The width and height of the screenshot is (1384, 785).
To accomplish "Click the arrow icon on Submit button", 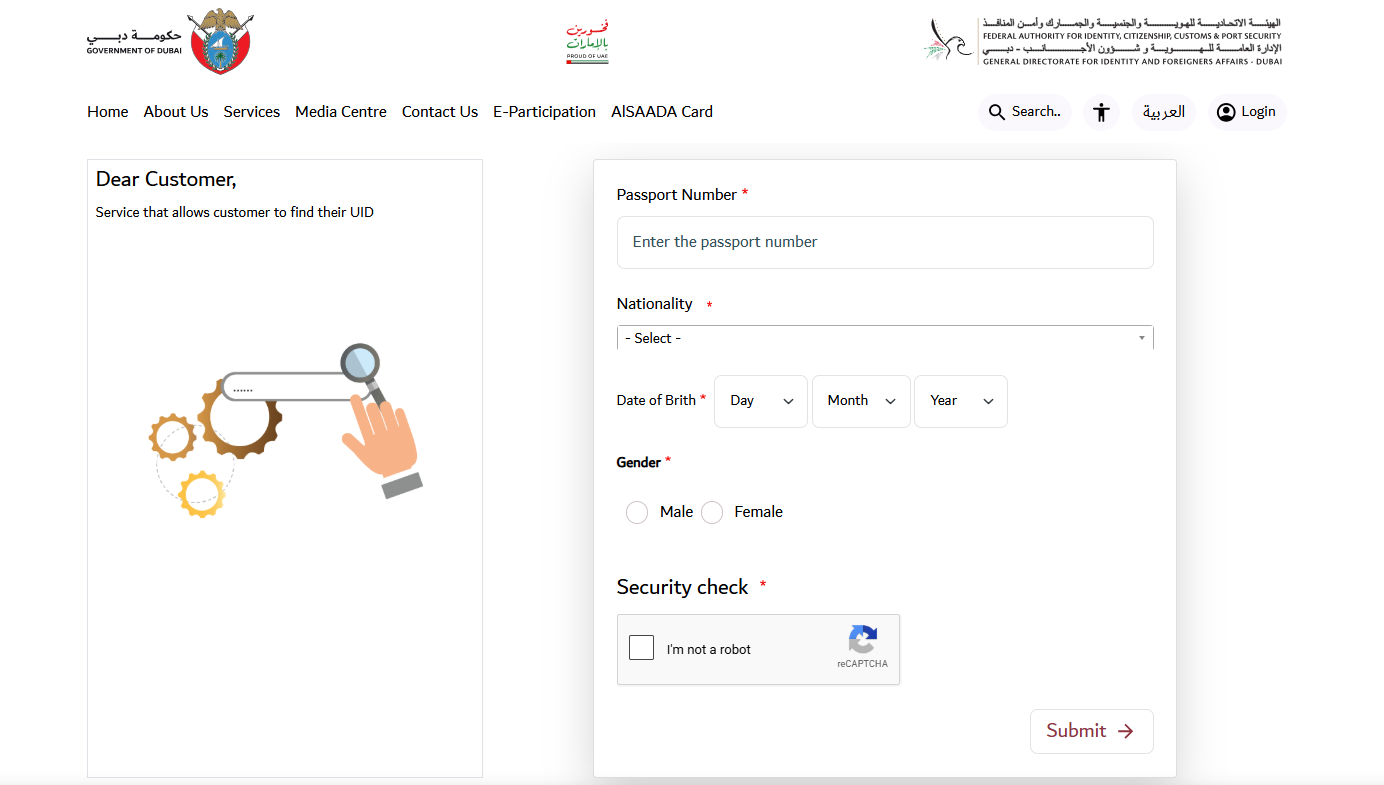I will coord(1125,731).
